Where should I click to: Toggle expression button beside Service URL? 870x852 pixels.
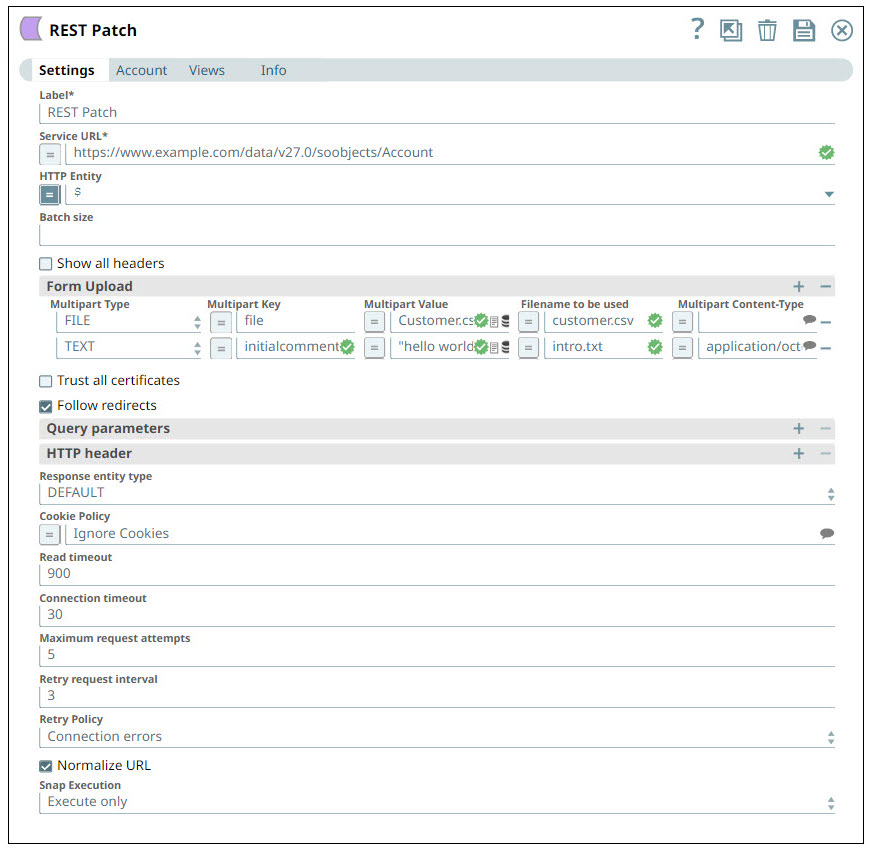click(x=50, y=154)
